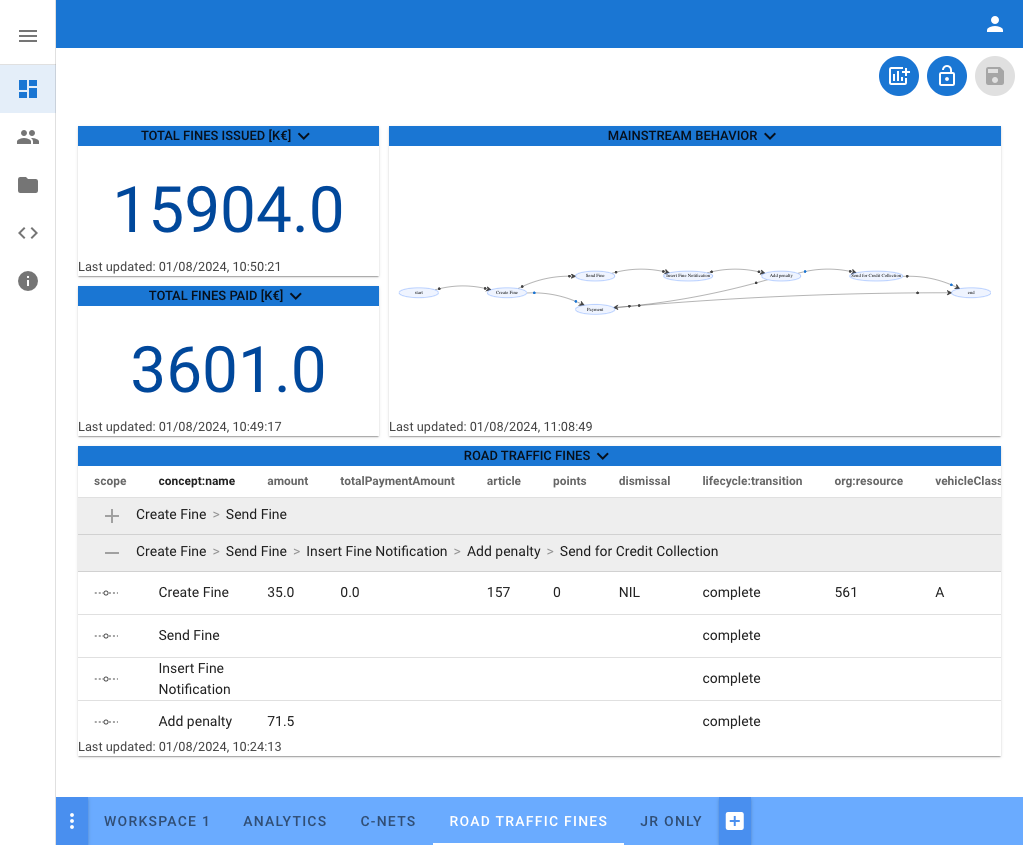The image size is (1023, 845).
Task: Open the info icon in sidebar
Action: 28,281
